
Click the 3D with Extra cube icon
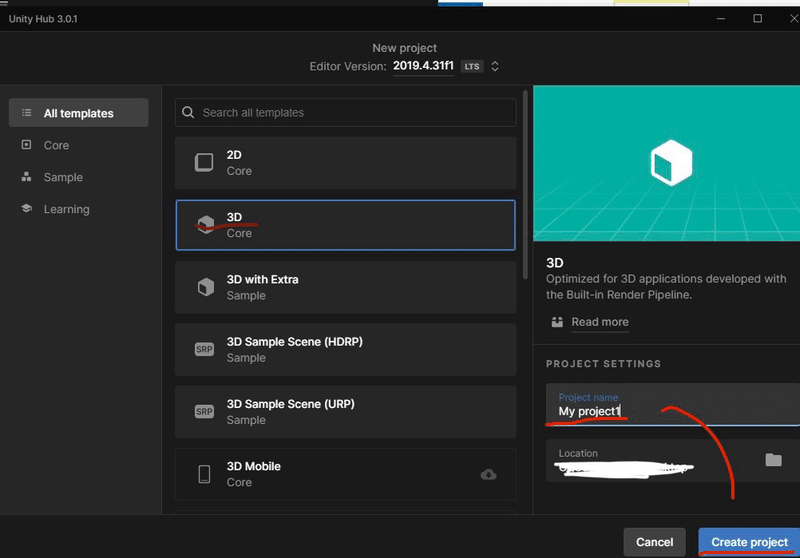click(x=206, y=287)
